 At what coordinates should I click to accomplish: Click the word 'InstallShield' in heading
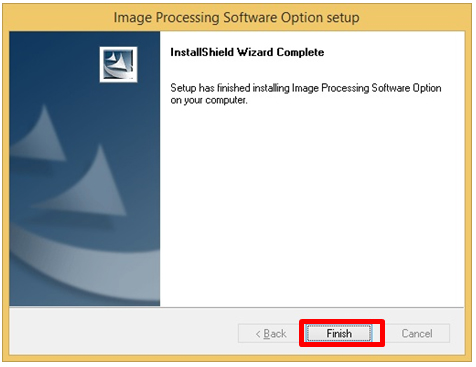click(x=202, y=52)
